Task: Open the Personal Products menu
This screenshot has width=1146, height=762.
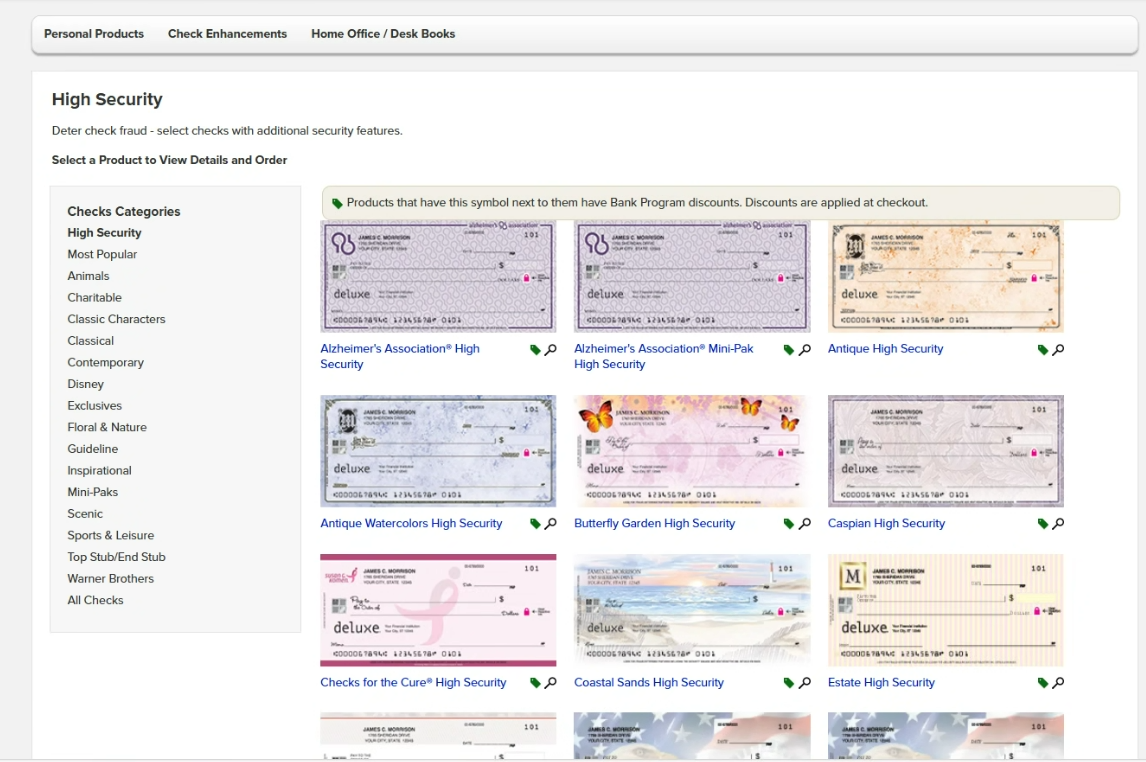Action: tap(94, 34)
